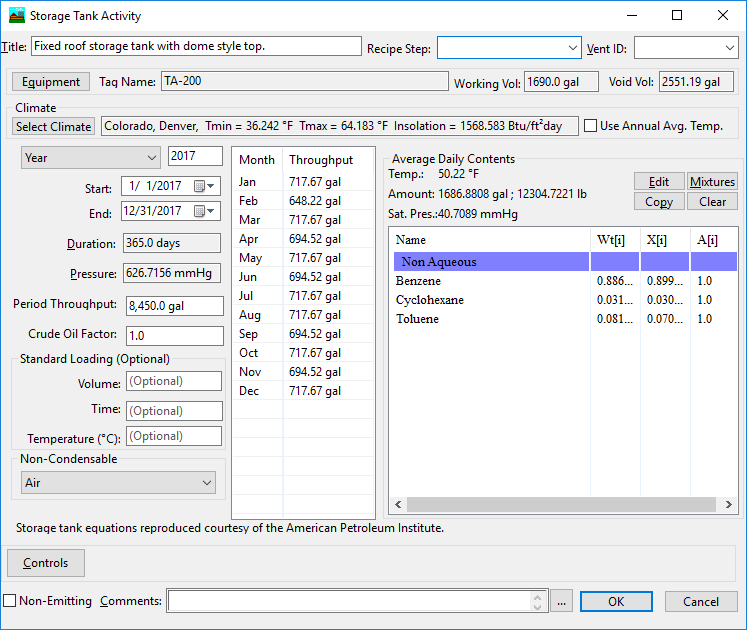Open the End date calendar picker
This screenshot has width=747, height=630.
204,211
